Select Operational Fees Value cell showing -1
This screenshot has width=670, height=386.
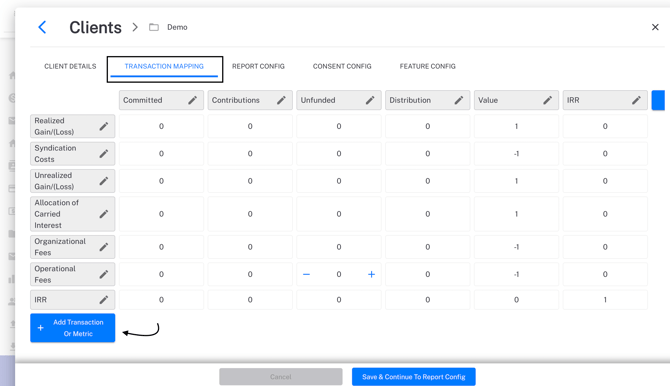(516, 274)
